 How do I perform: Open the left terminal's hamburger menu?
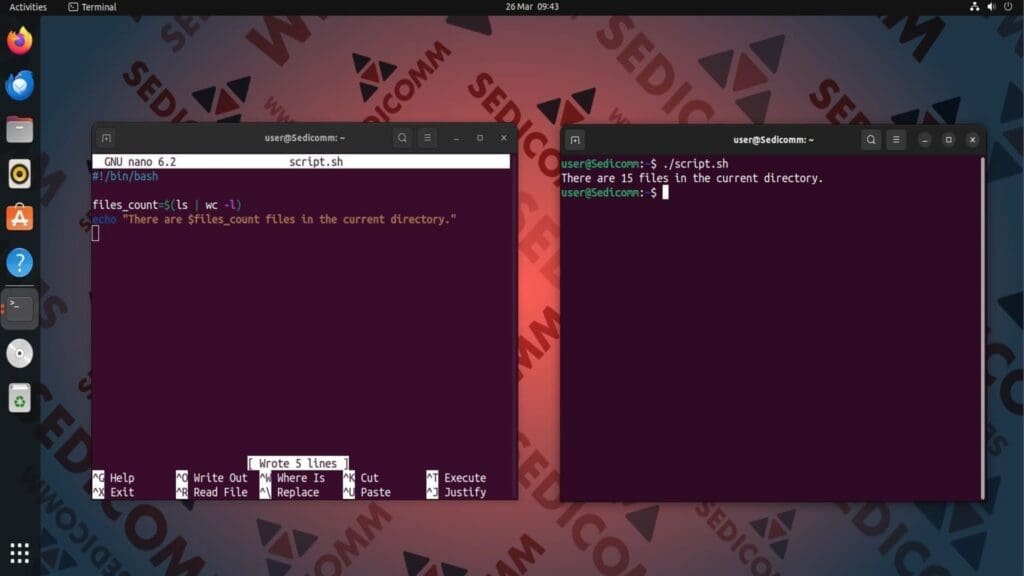[x=428, y=138]
